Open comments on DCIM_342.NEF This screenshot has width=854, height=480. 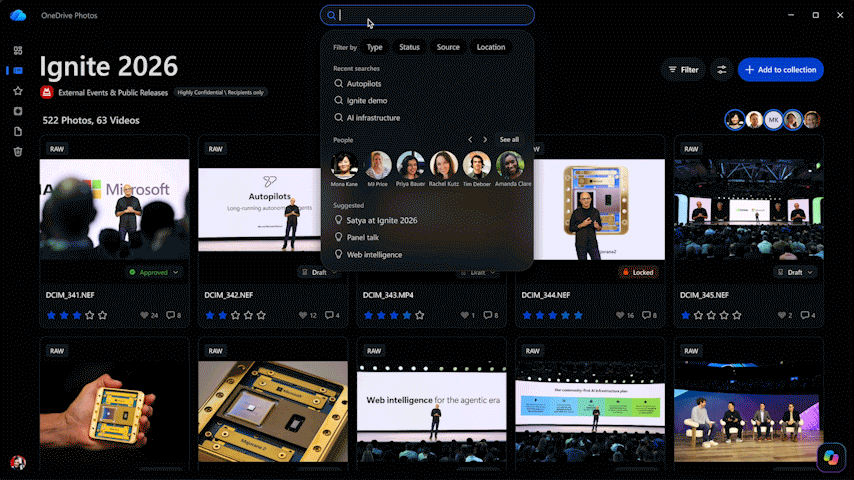[x=329, y=315]
